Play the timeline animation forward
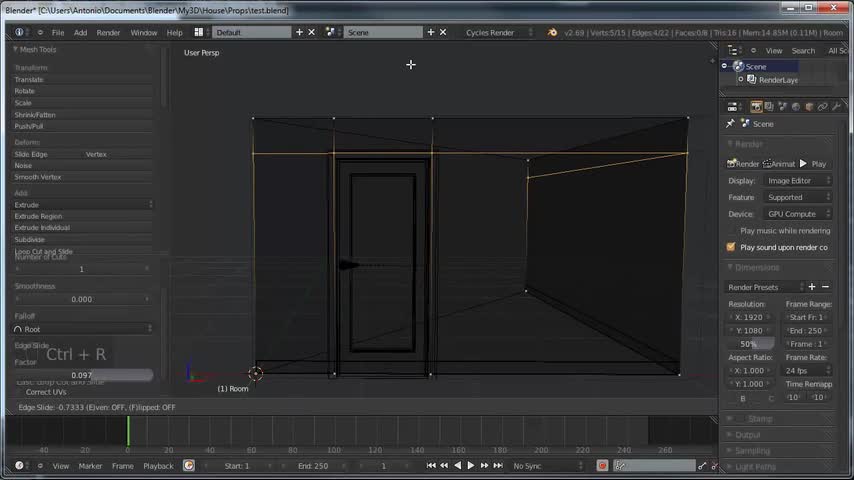The image size is (854, 480). point(471,466)
